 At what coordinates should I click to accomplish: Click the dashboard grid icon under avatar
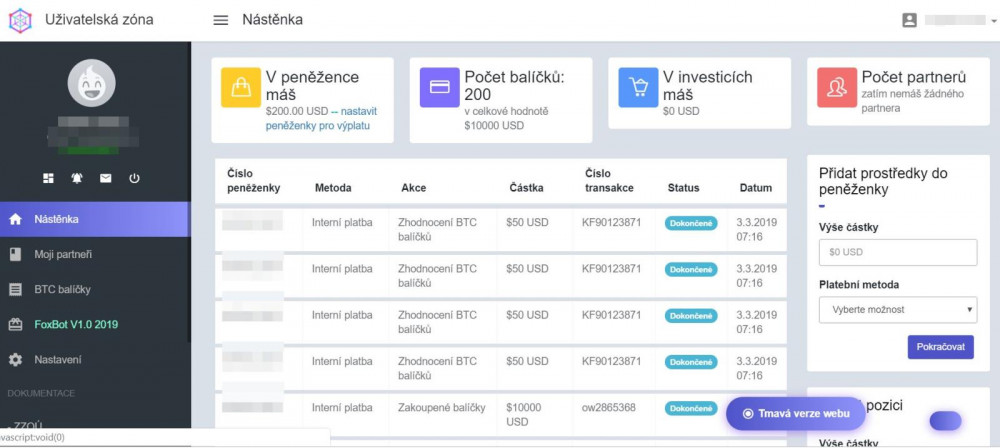(48, 179)
